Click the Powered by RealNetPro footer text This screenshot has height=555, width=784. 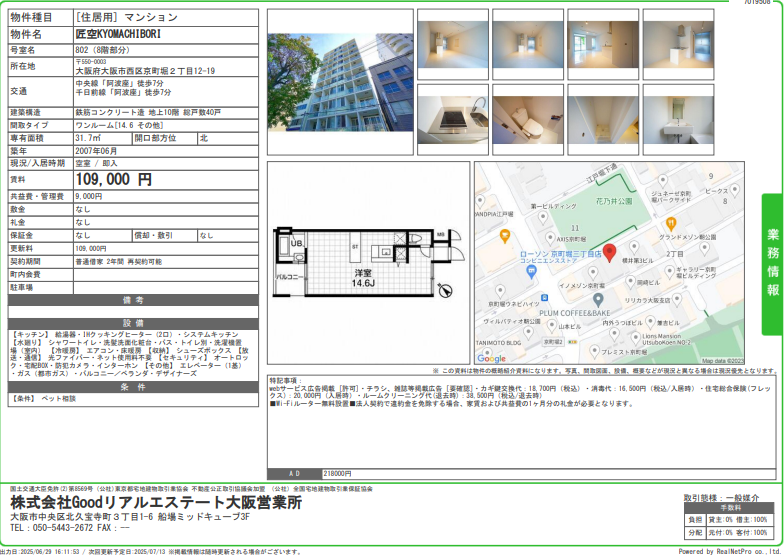(729, 551)
